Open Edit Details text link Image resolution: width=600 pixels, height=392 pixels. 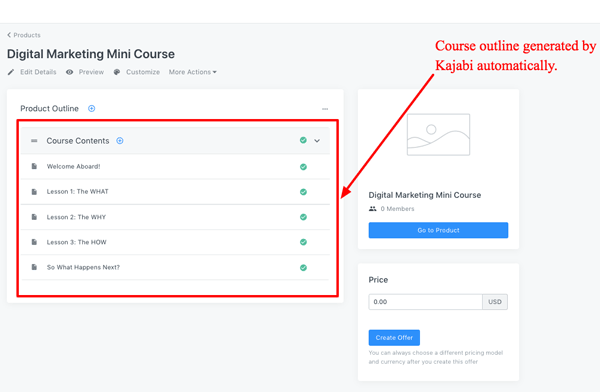pyautogui.click(x=38, y=72)
